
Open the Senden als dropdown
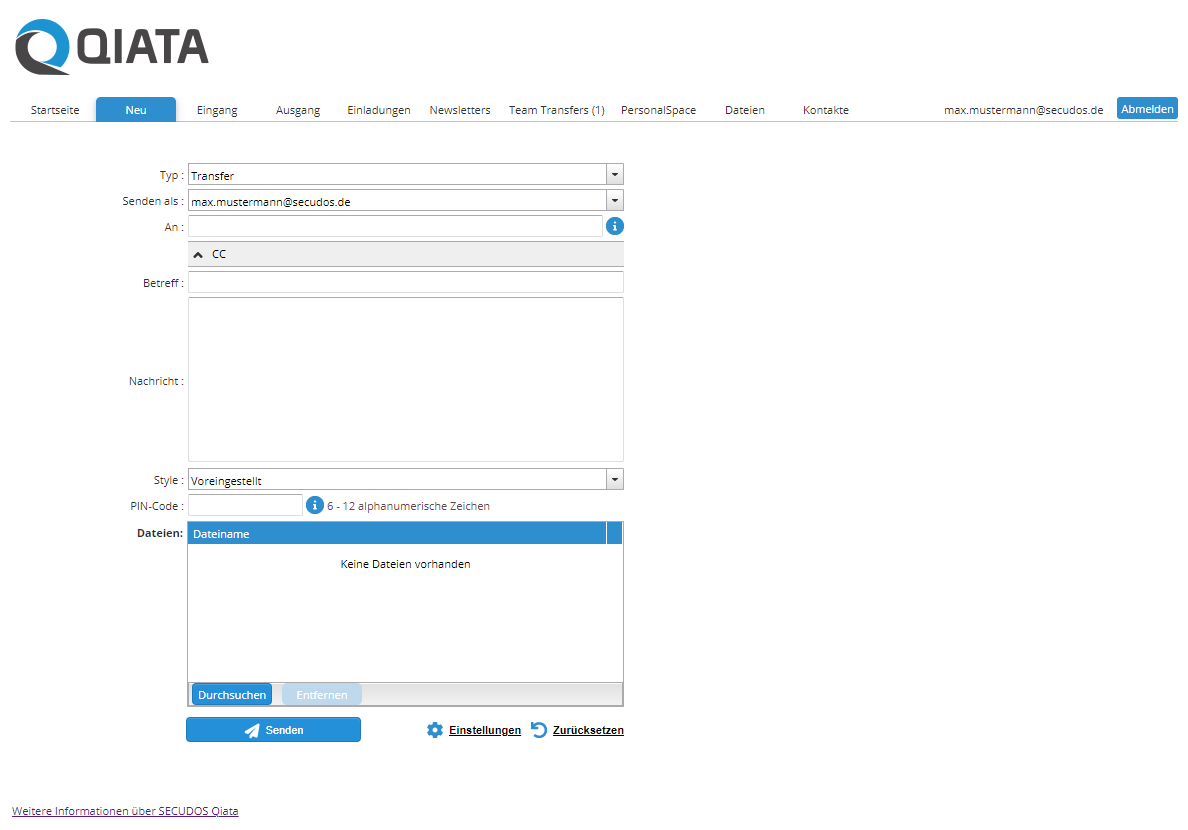(x=614, y=200)
